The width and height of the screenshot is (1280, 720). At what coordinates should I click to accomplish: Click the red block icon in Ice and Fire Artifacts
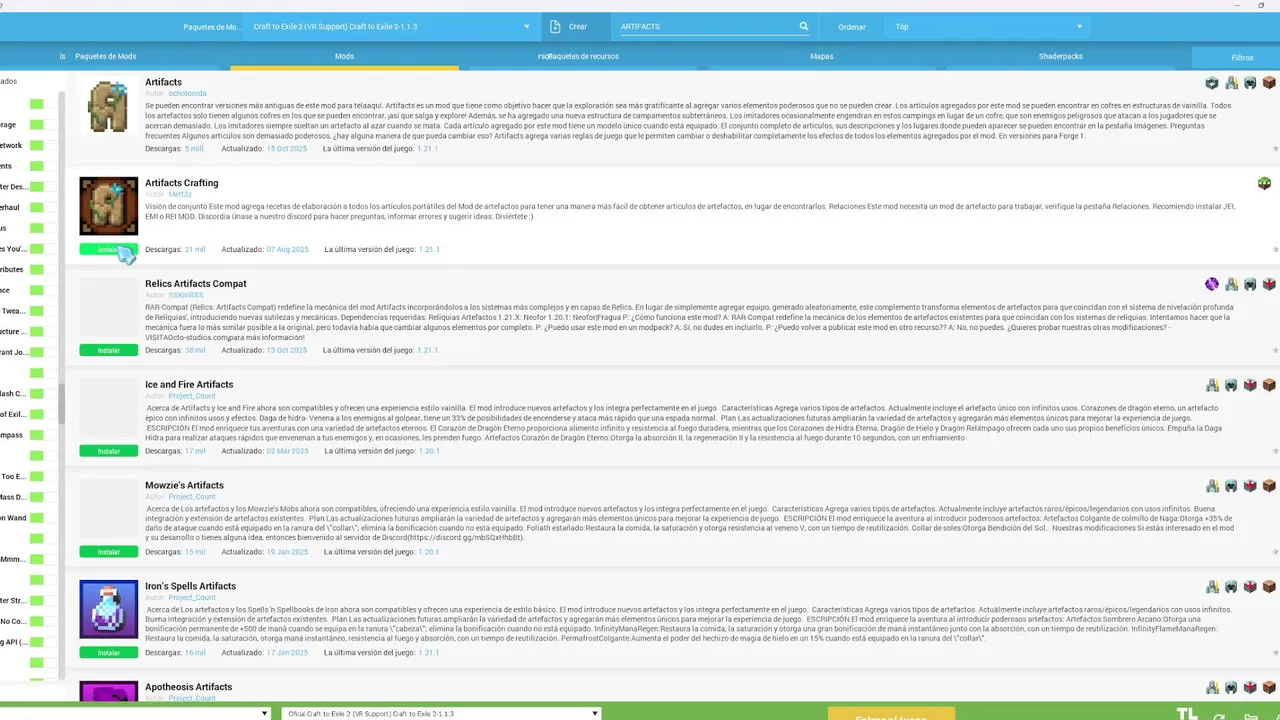pos(1250,385)
